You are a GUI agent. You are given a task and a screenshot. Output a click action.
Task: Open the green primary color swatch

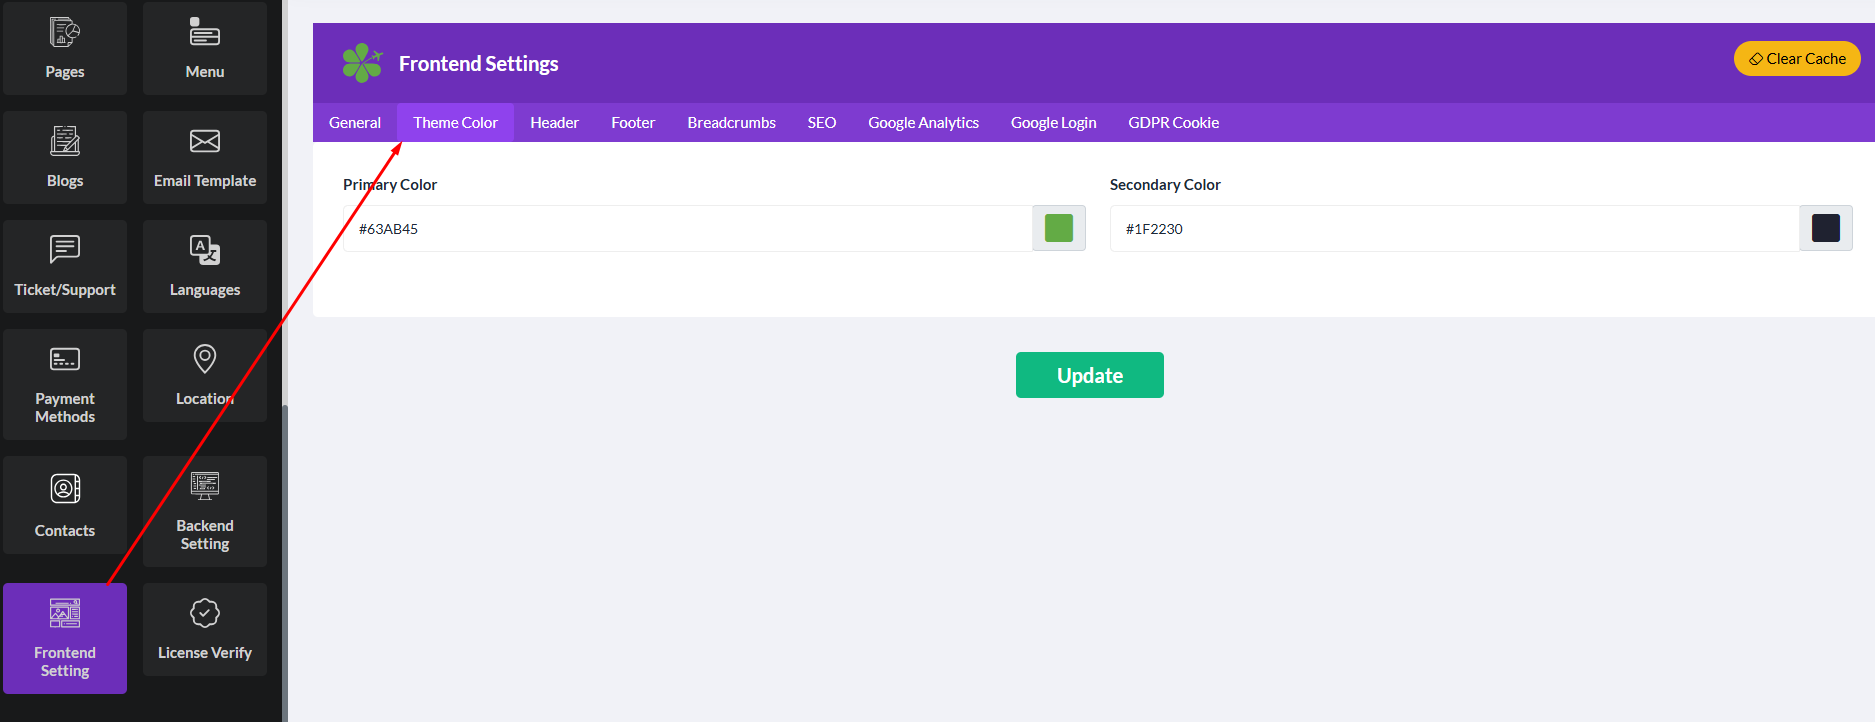1058,228
